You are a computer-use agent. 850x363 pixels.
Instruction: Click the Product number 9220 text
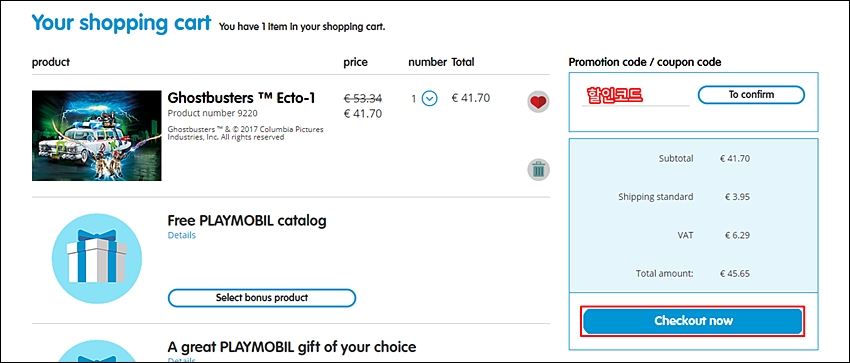point(212,113)
